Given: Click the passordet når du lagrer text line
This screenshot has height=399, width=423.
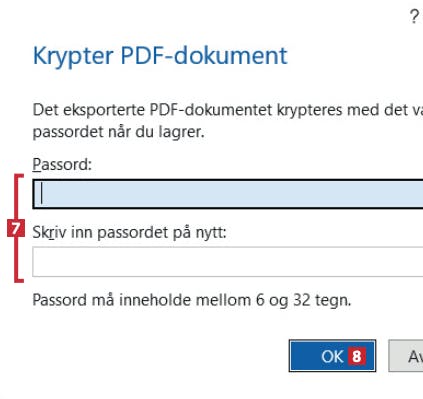Looking at the screenshot, I should (118, 132).
